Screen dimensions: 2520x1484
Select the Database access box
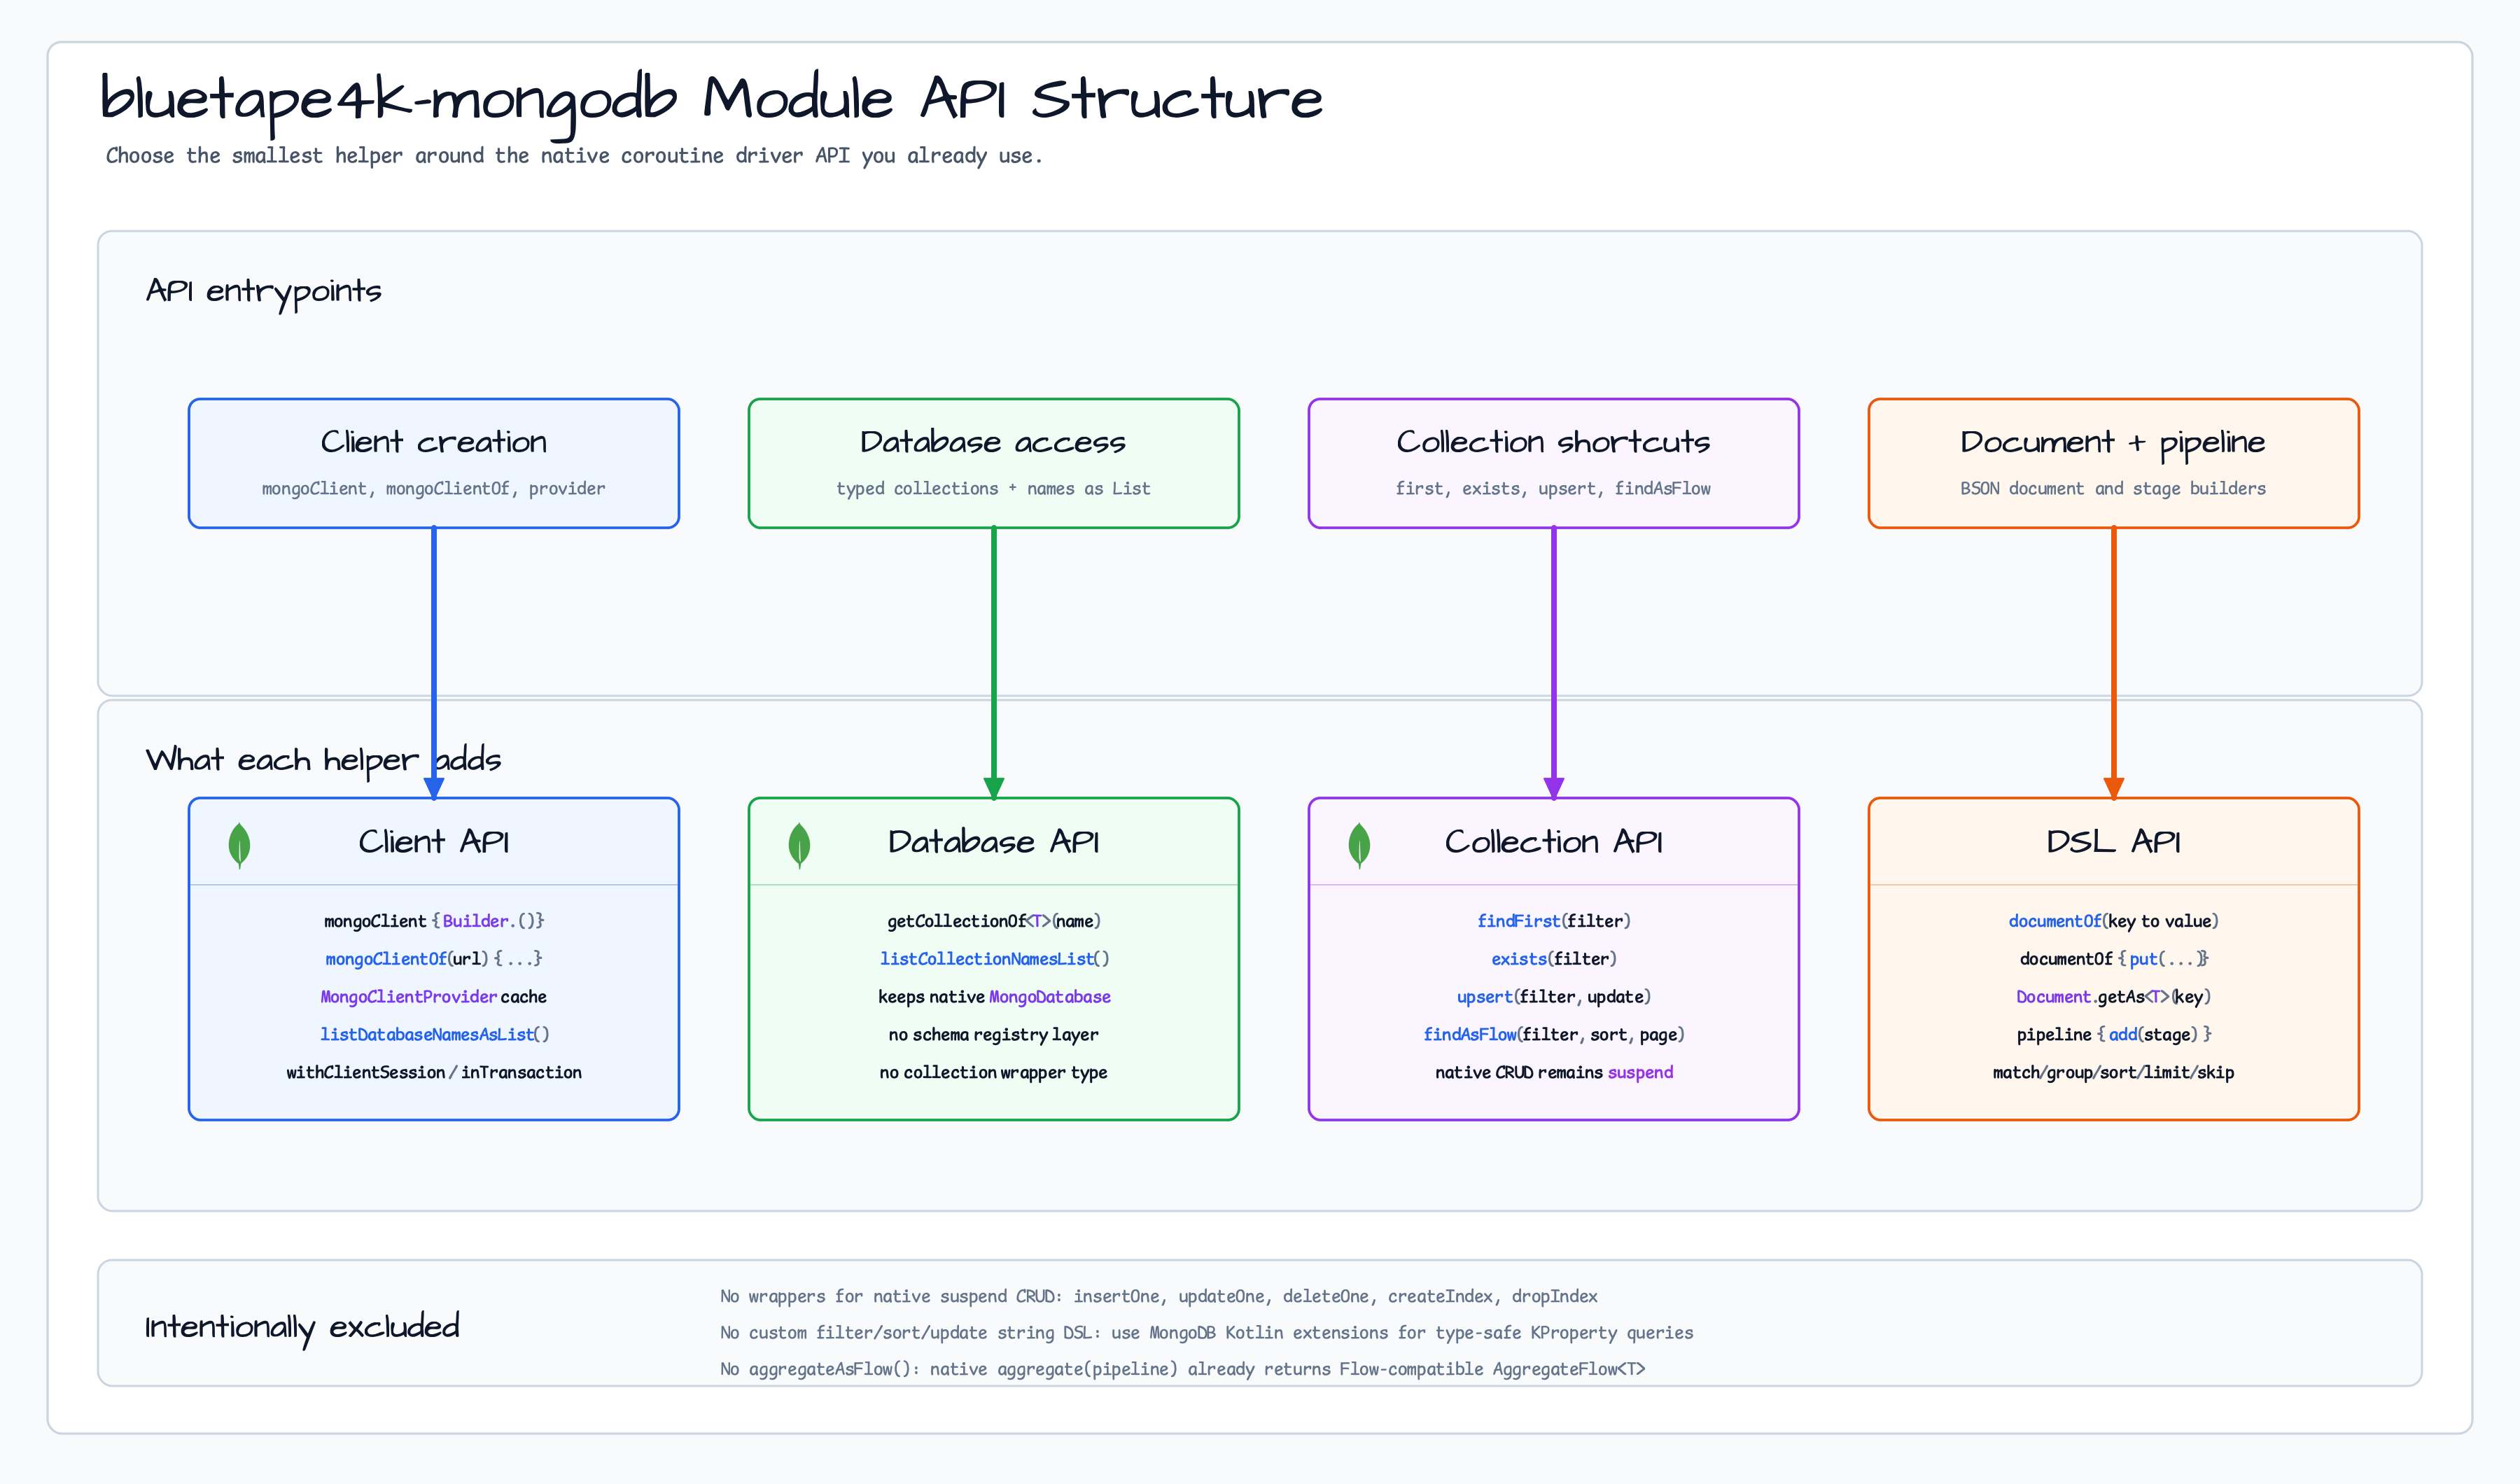pos(994,463)
